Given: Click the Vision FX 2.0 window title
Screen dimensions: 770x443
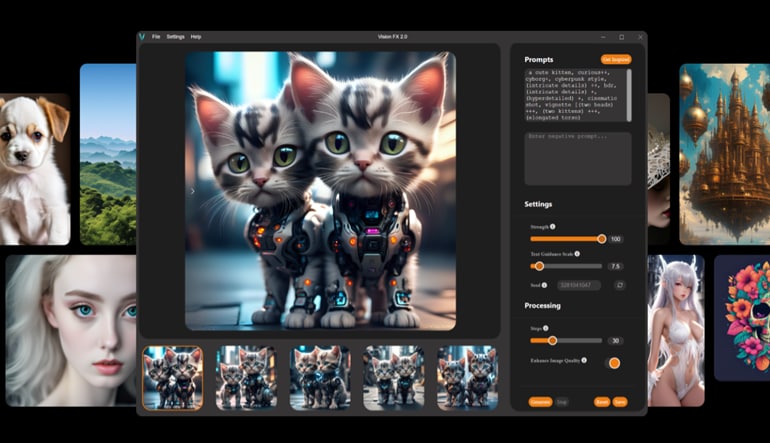Looking at the screenshot, I should 392,37.
